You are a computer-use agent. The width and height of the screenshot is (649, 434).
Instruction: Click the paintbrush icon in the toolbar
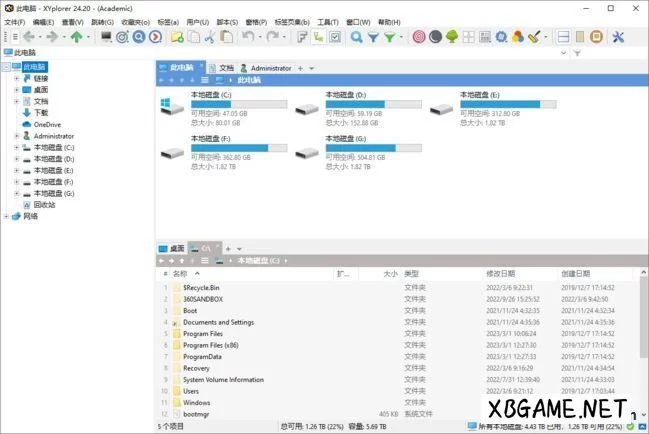pos(534,37)
